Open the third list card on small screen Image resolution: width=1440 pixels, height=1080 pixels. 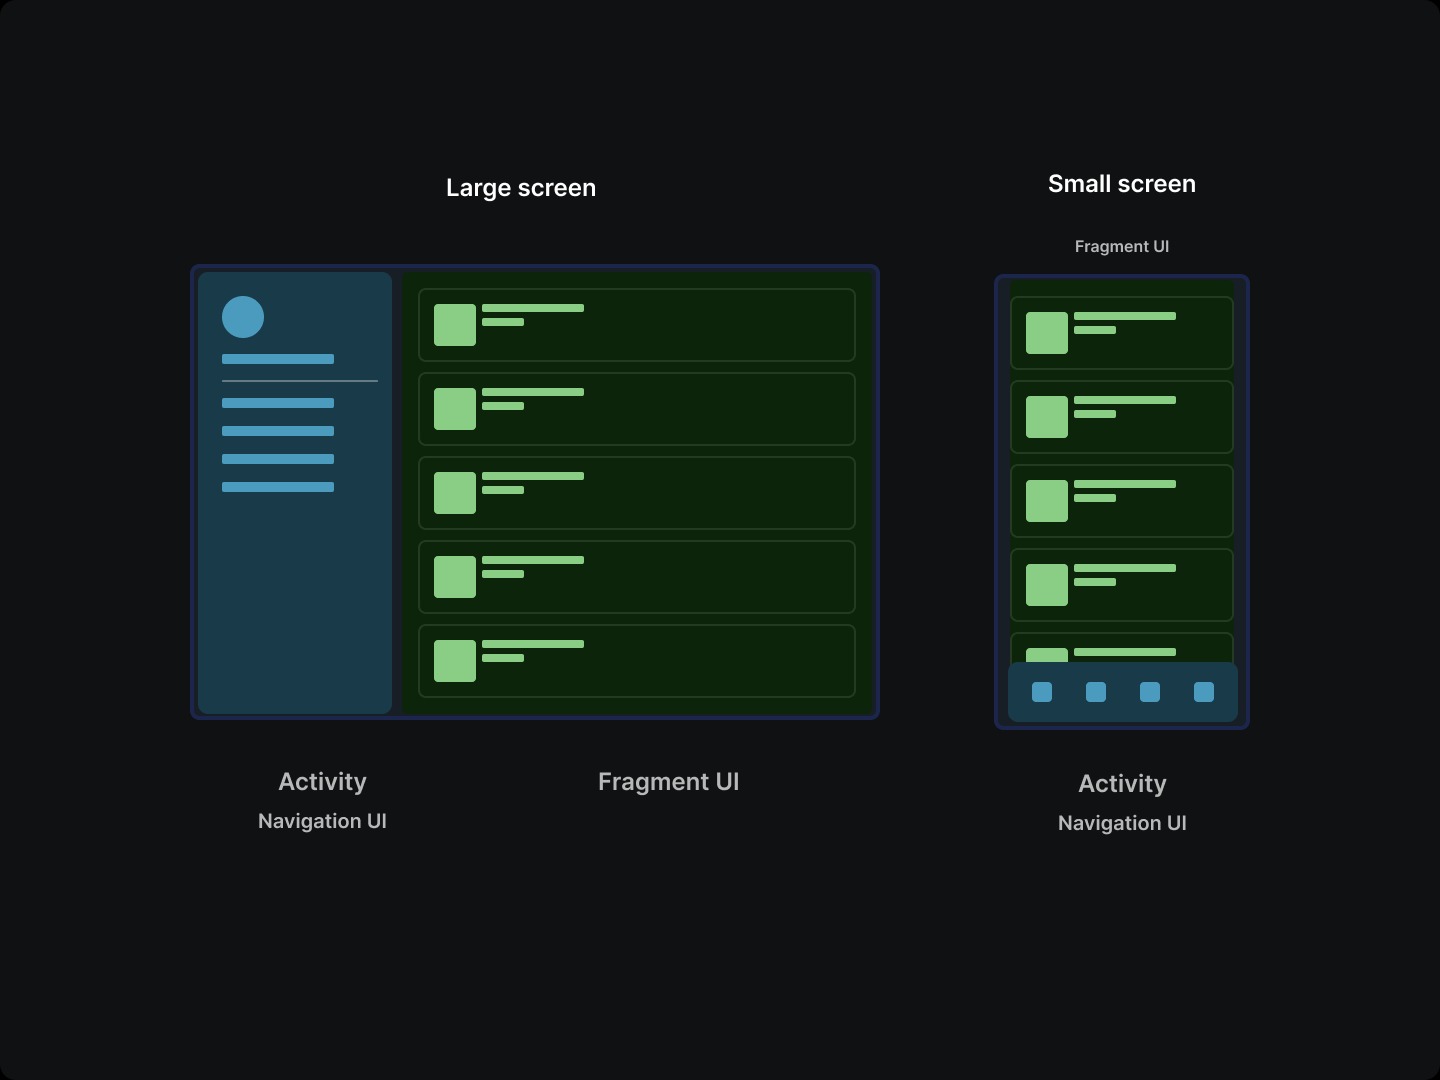pyautogui.click(x=1122, y=501)
